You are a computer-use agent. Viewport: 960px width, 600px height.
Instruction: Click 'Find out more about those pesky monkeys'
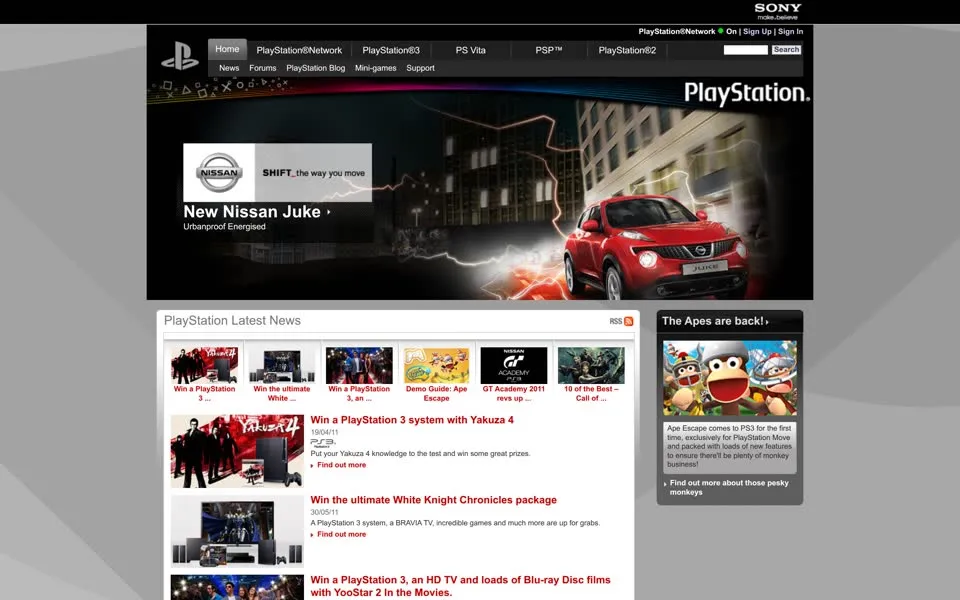click(729, 487)
